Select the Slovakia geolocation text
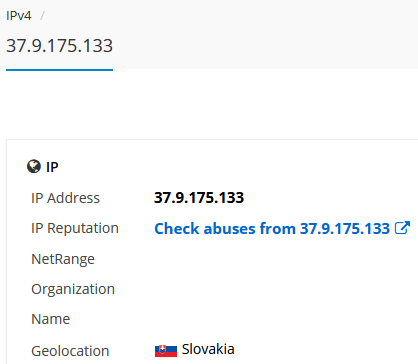 (x=208, y=349)
